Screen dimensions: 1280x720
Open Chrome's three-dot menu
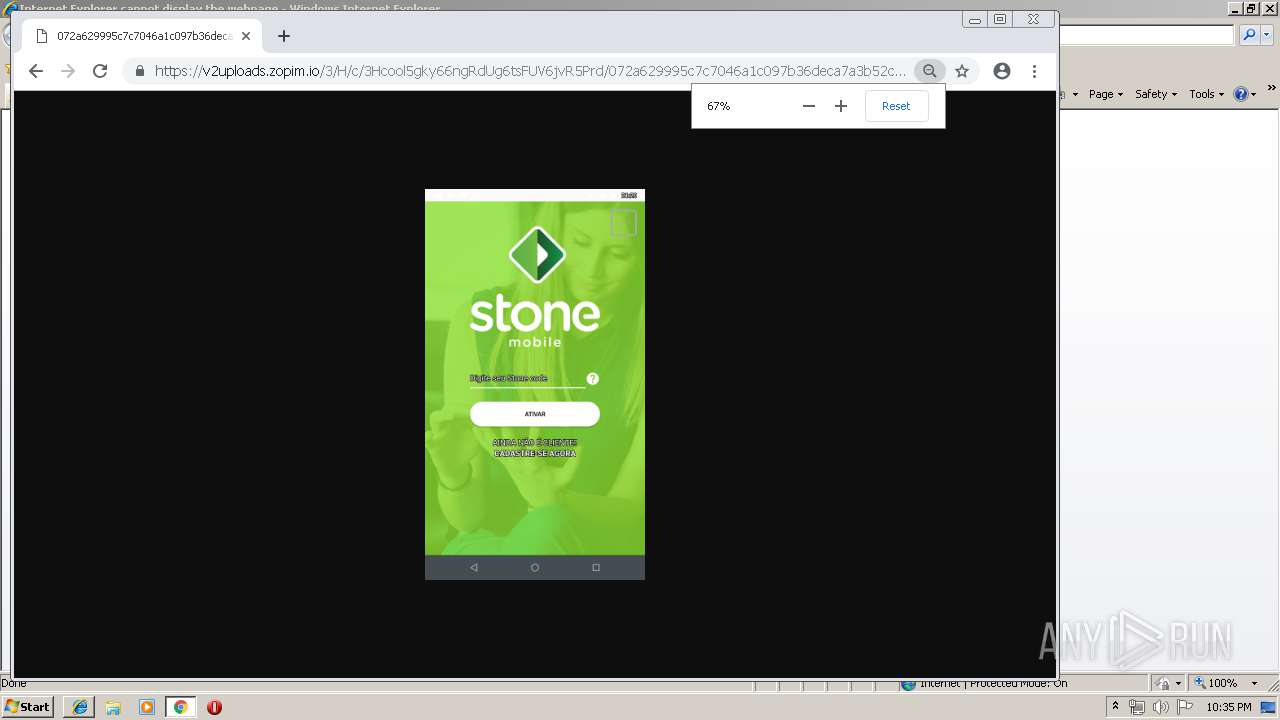[x=1034, y=71]
